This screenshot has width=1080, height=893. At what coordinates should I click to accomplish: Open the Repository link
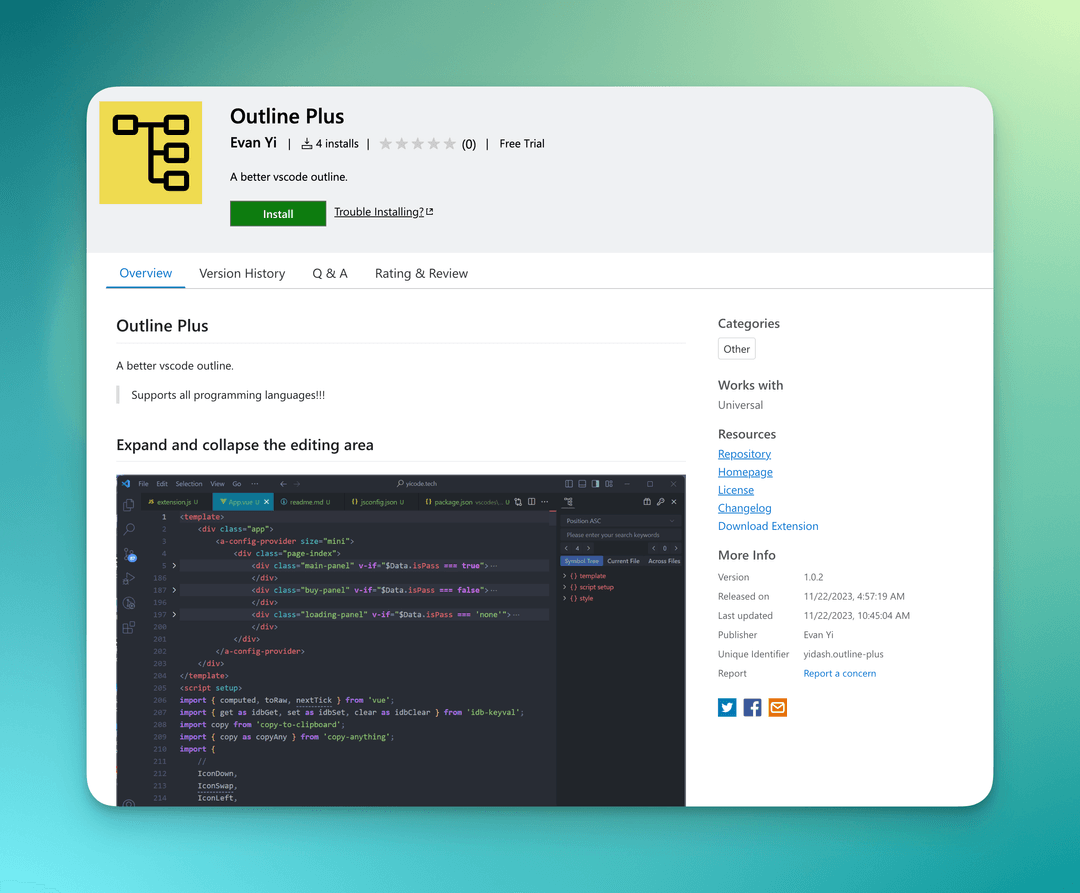(744, 454)
